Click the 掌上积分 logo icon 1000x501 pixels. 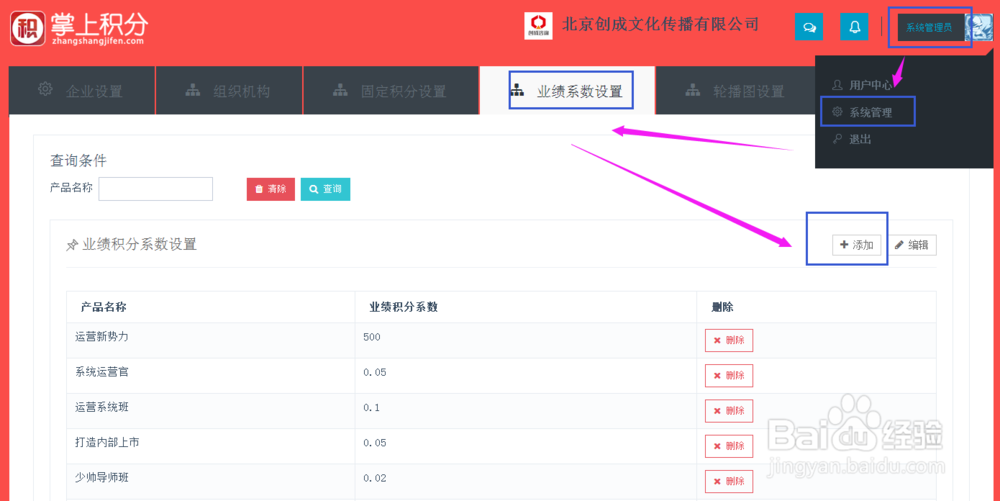tap(27, 29)
